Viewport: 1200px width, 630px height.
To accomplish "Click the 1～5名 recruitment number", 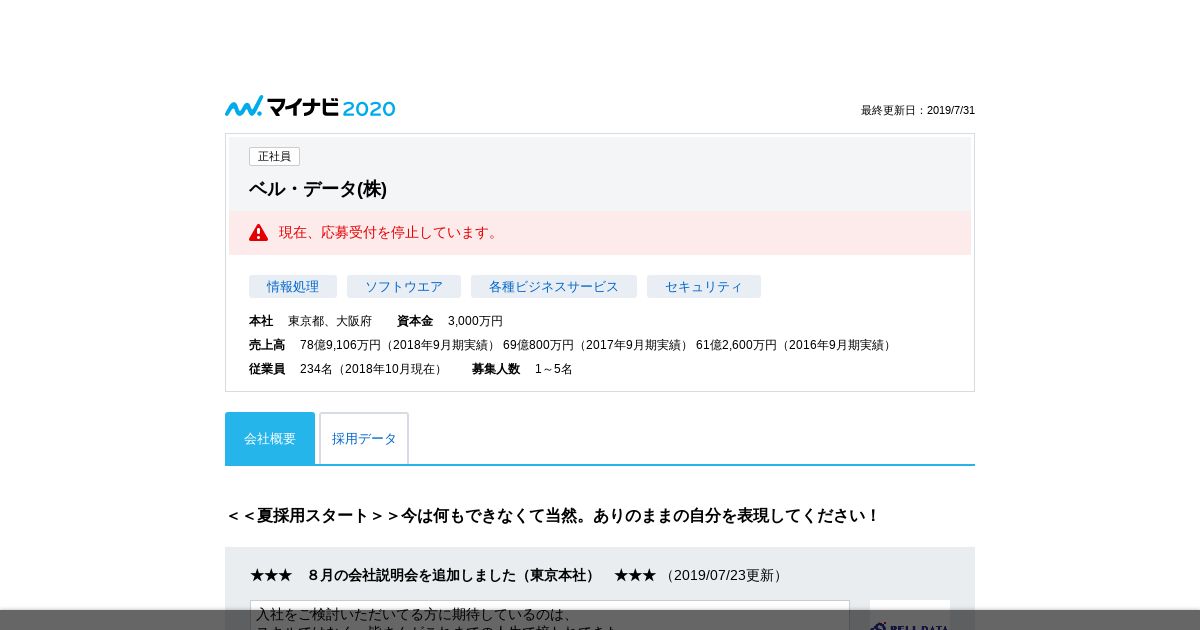I will pos(554,369).
